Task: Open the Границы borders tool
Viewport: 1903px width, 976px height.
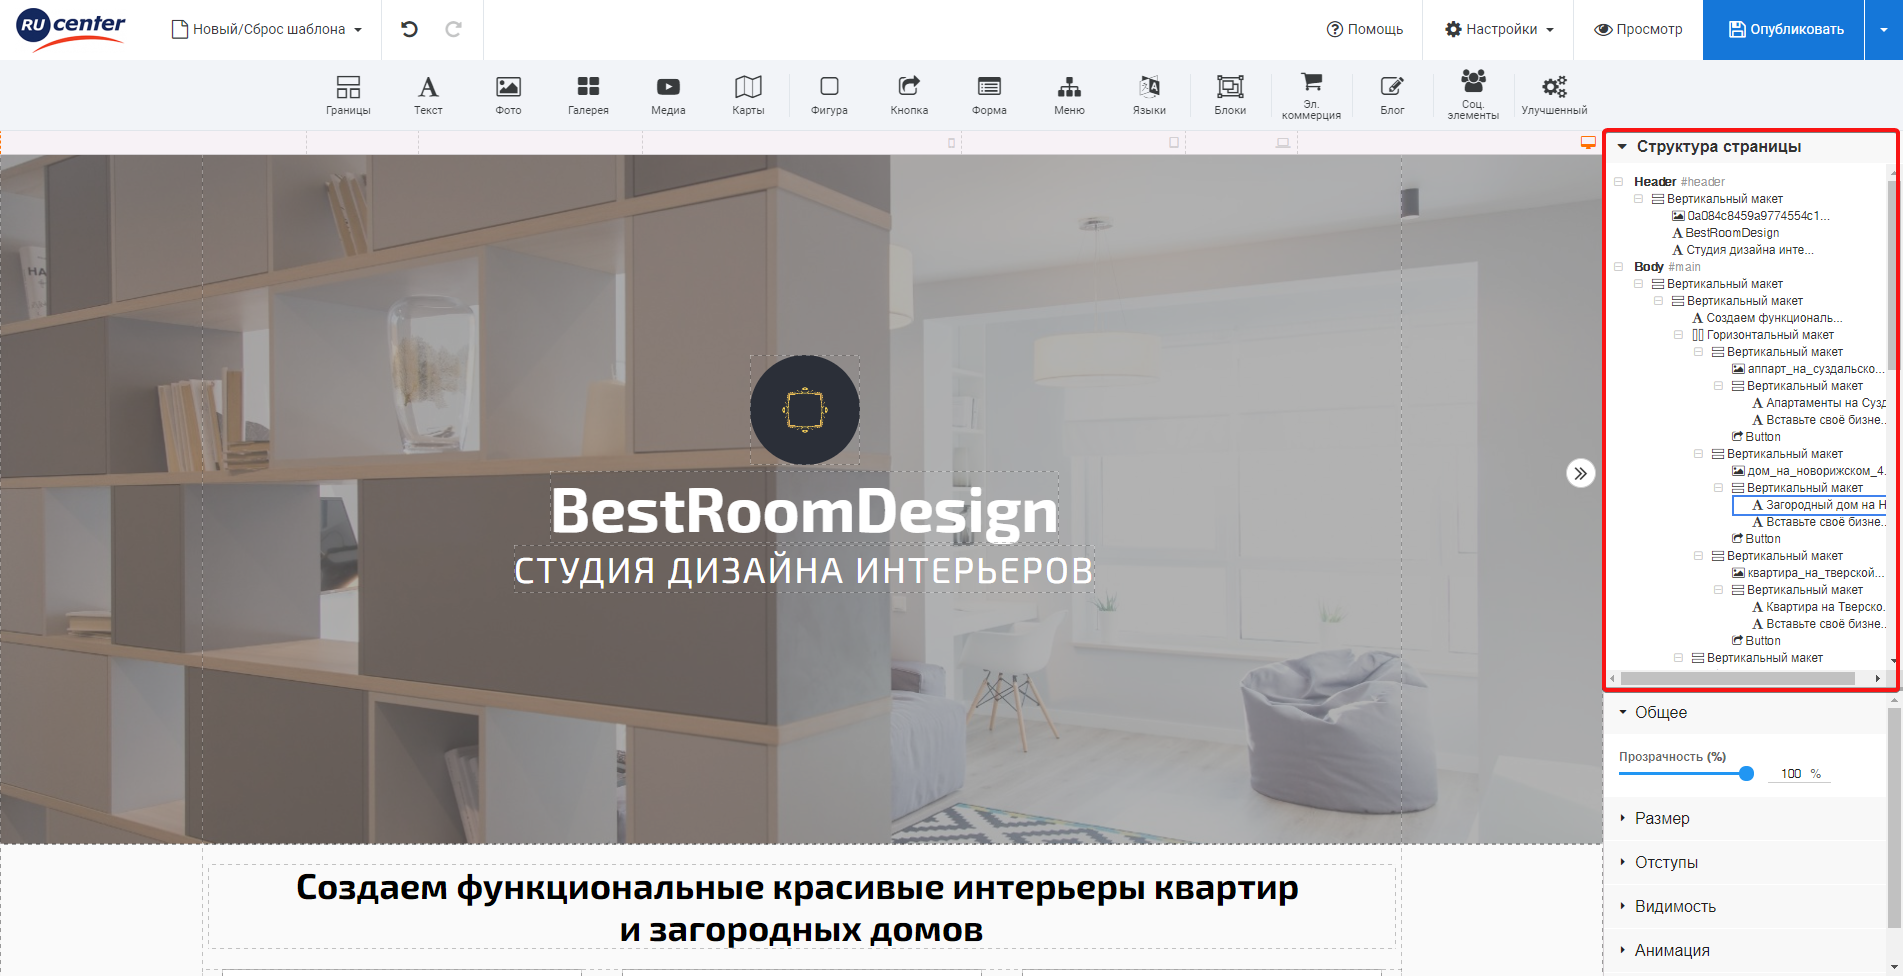Action: pos(348,96)
